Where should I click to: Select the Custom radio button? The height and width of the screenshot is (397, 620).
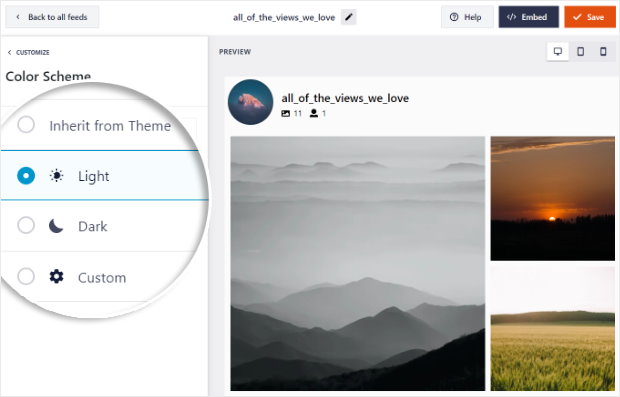click(26, 276)
